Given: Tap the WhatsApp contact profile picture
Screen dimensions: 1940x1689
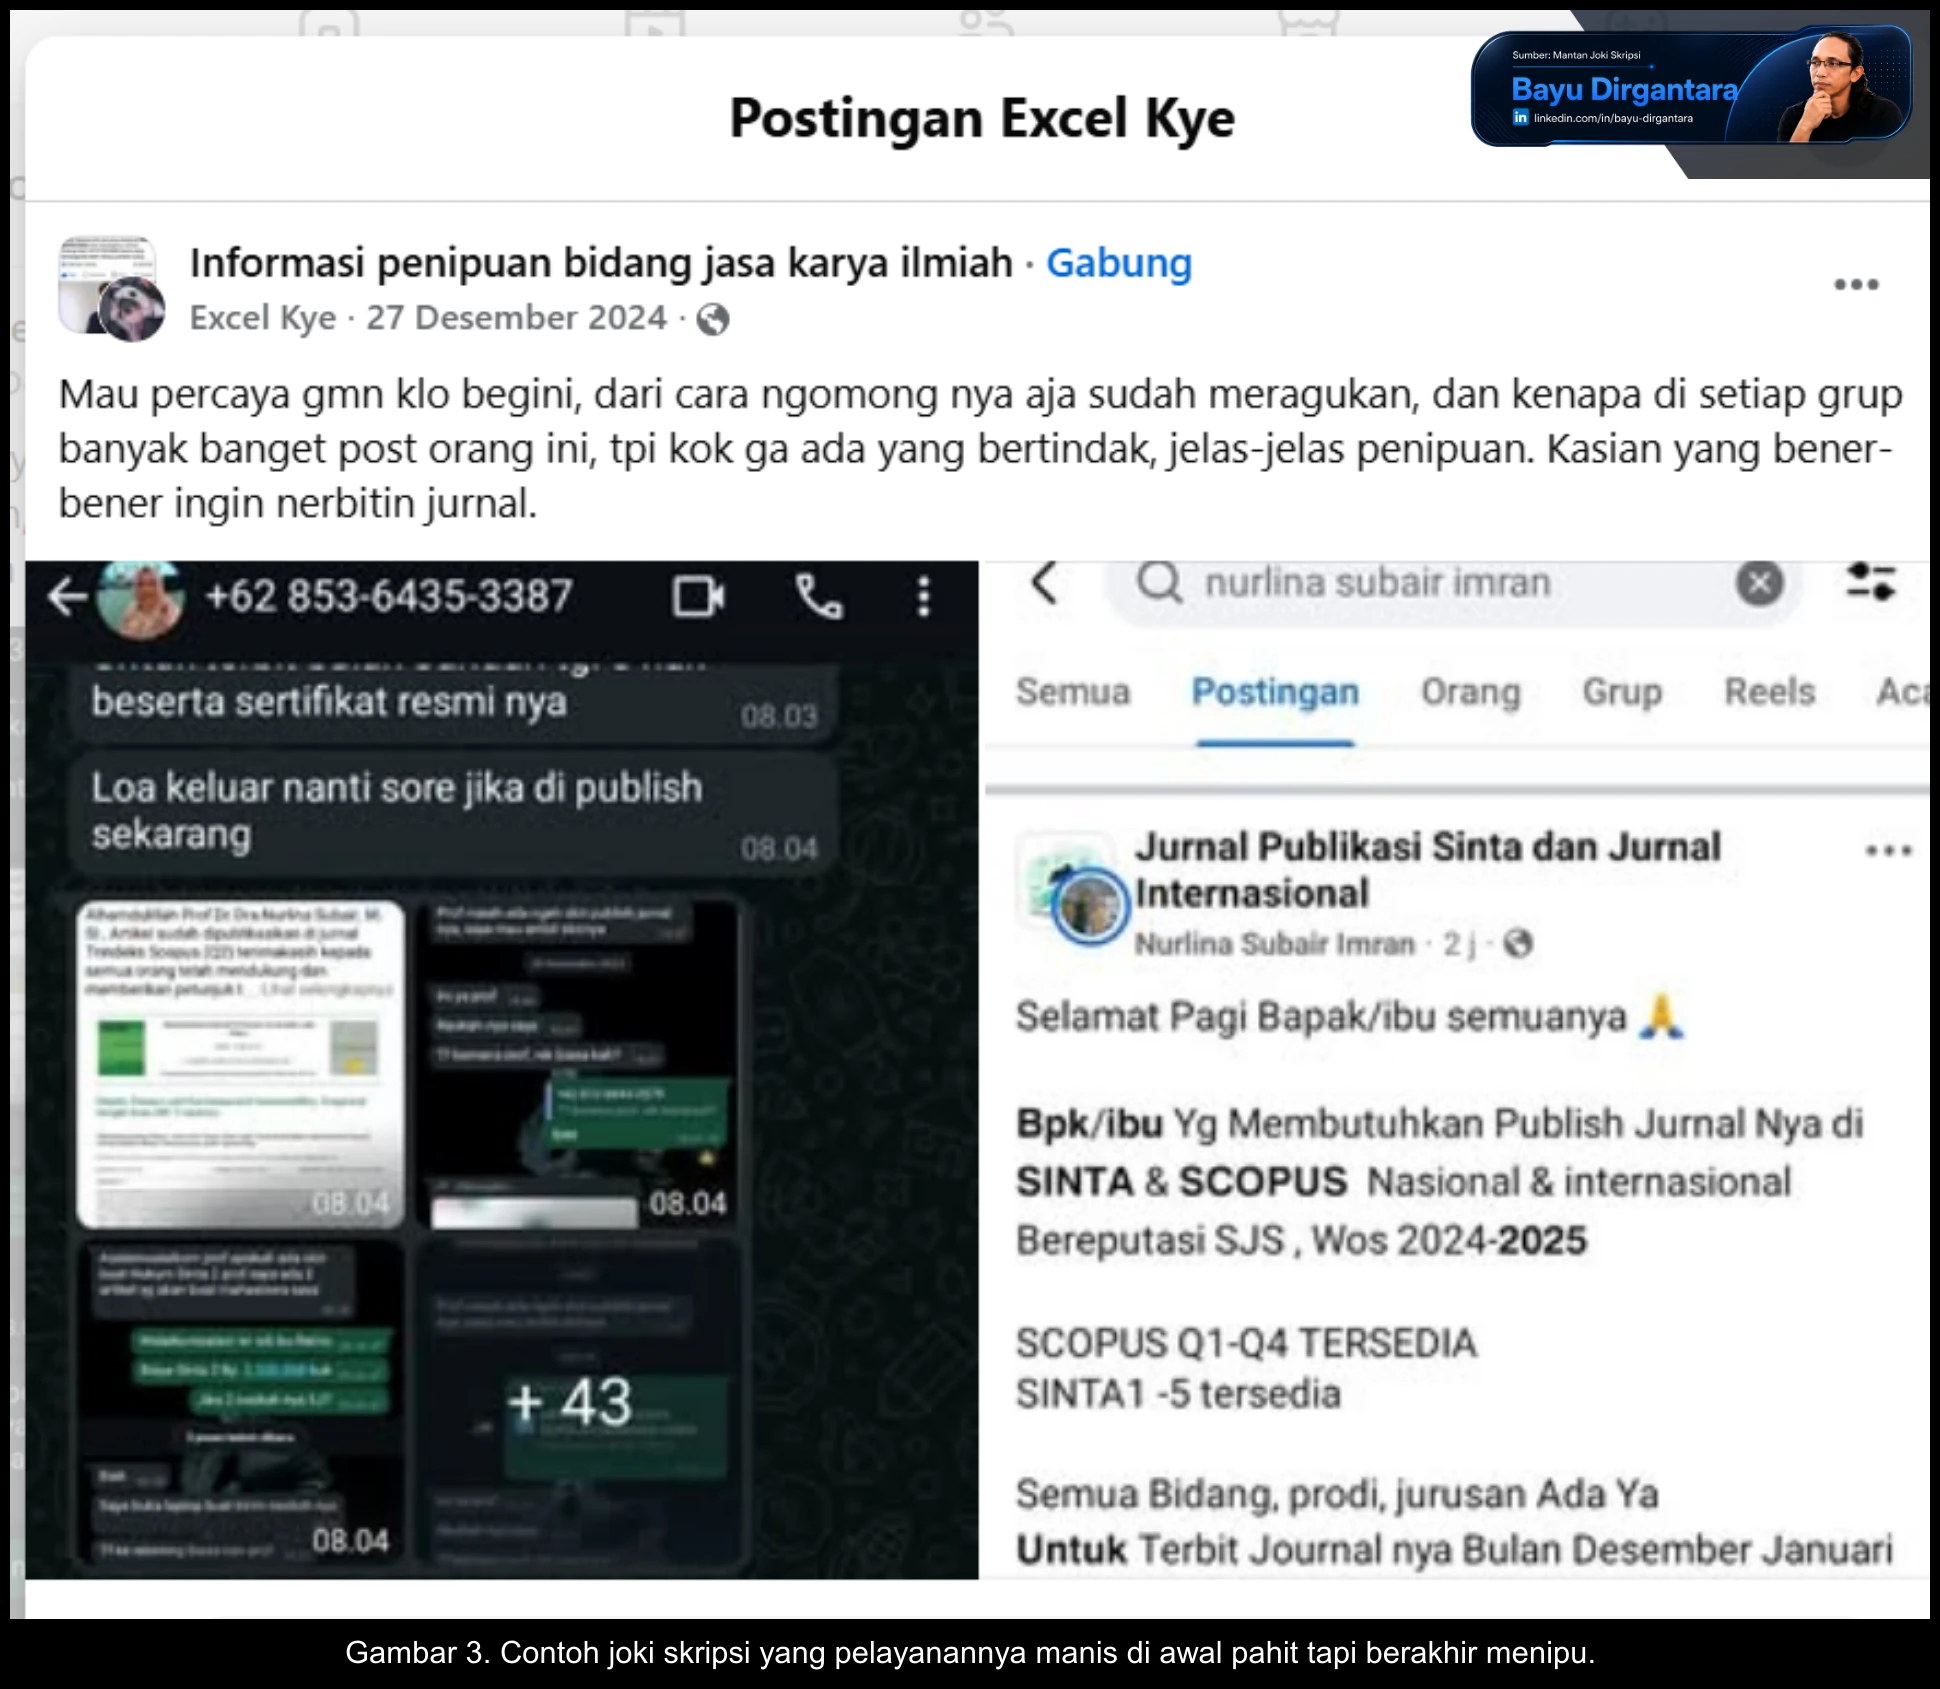Looking at the screenshot, I should coord(141,597).
